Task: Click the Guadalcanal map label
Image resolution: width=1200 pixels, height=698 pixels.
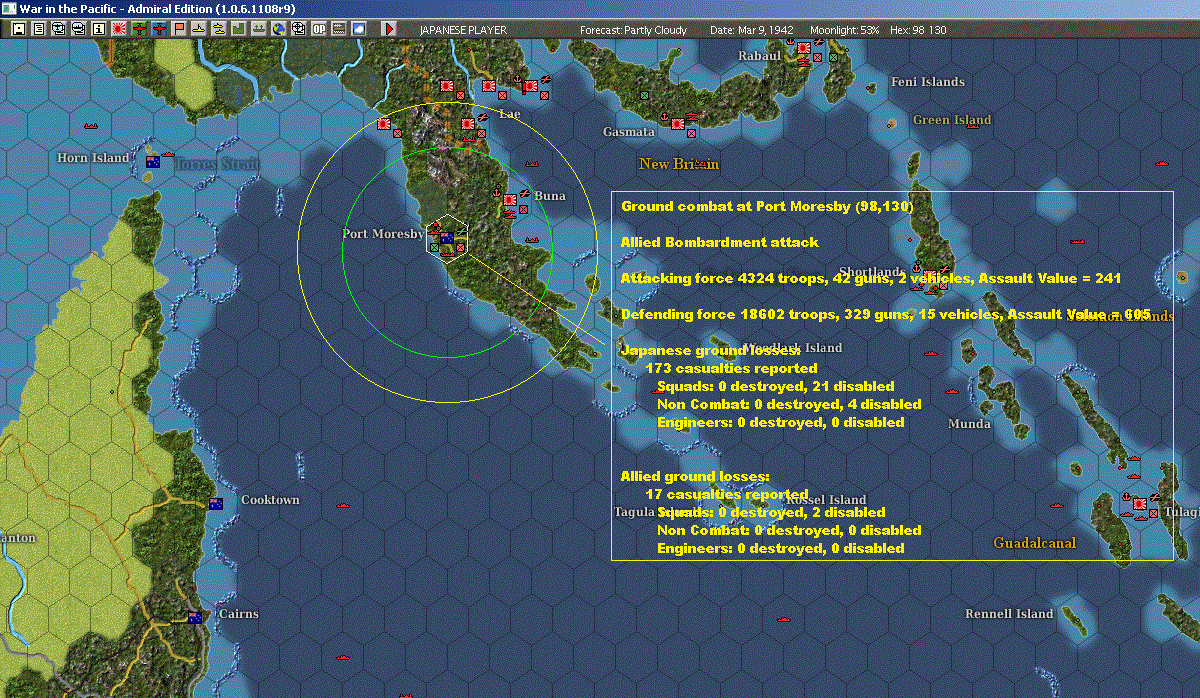Action: (x=1034, y=543)
